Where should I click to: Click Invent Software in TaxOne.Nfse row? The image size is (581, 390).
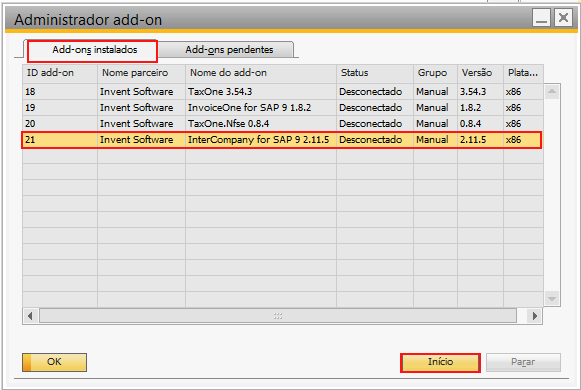tap(136, 124)
